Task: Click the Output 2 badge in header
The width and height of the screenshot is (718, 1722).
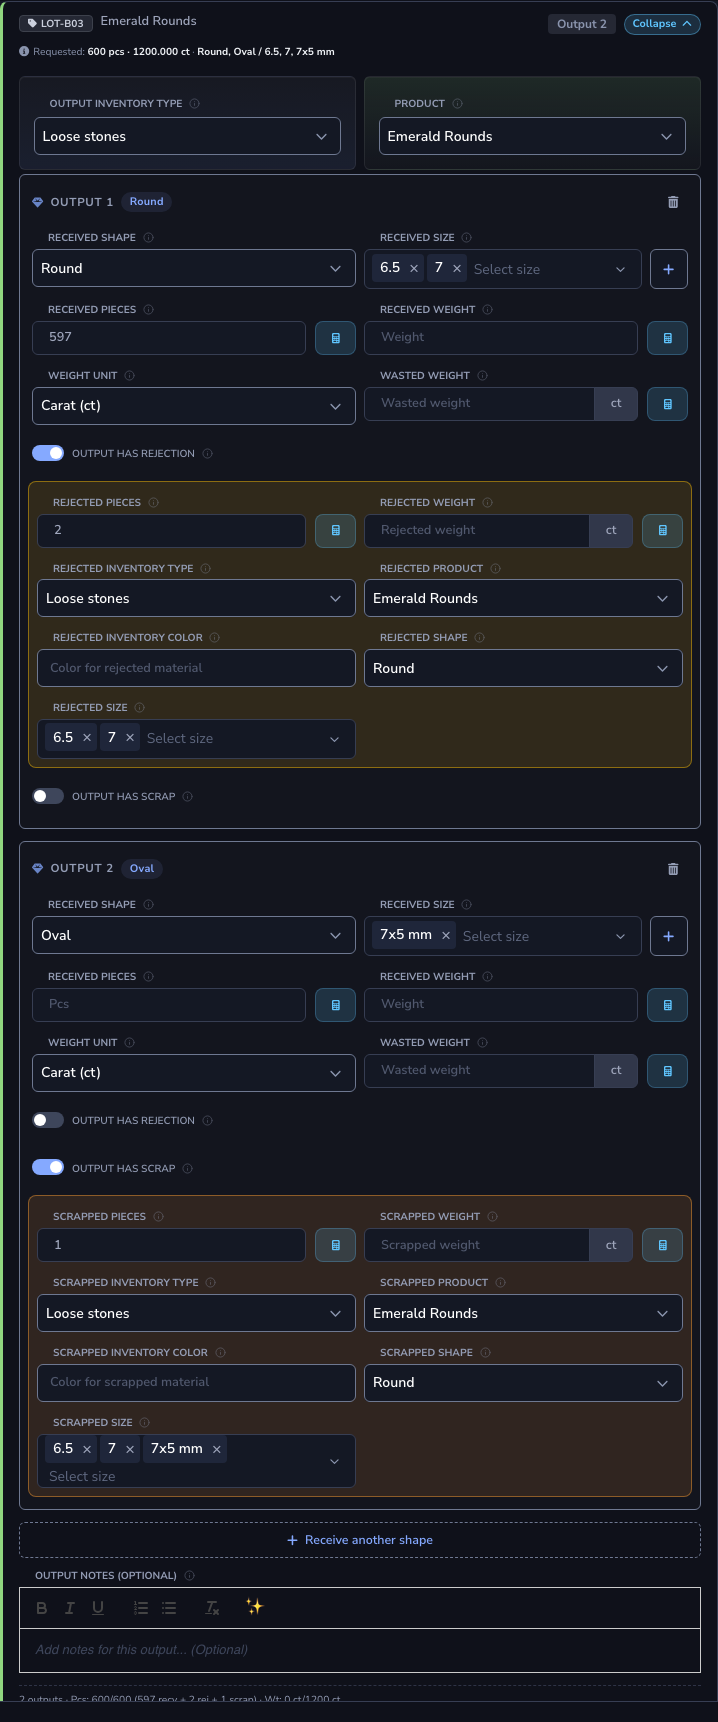Action: tap(582, 24)
